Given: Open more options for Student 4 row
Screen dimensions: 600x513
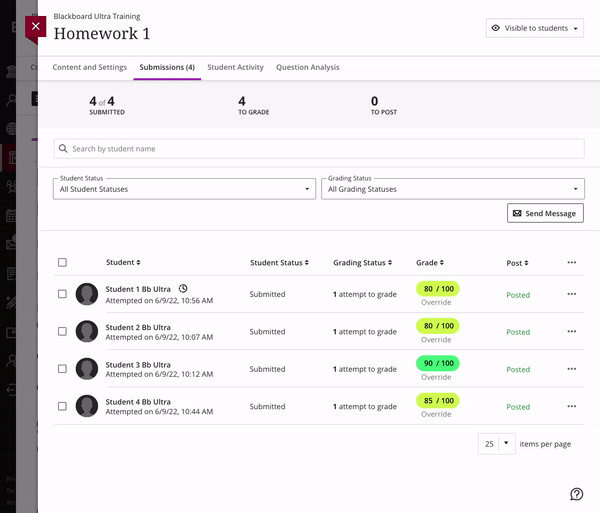Looking at the screenshot, I should 572,406.
